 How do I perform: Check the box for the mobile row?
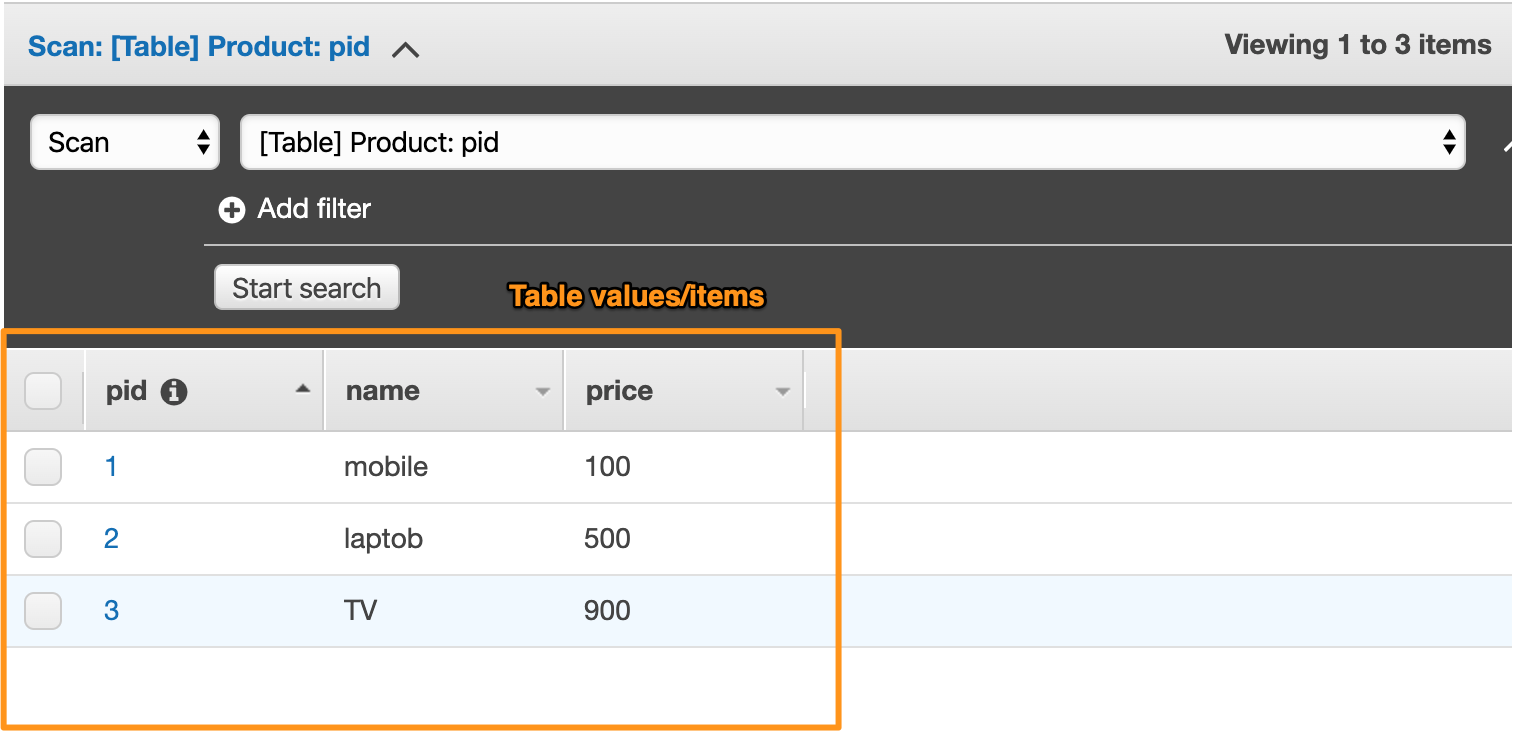pos(43,467)
